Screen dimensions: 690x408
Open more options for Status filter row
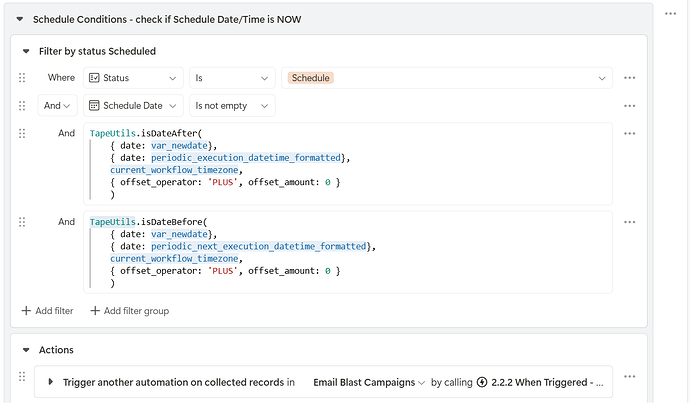click(x=629, y=78)
